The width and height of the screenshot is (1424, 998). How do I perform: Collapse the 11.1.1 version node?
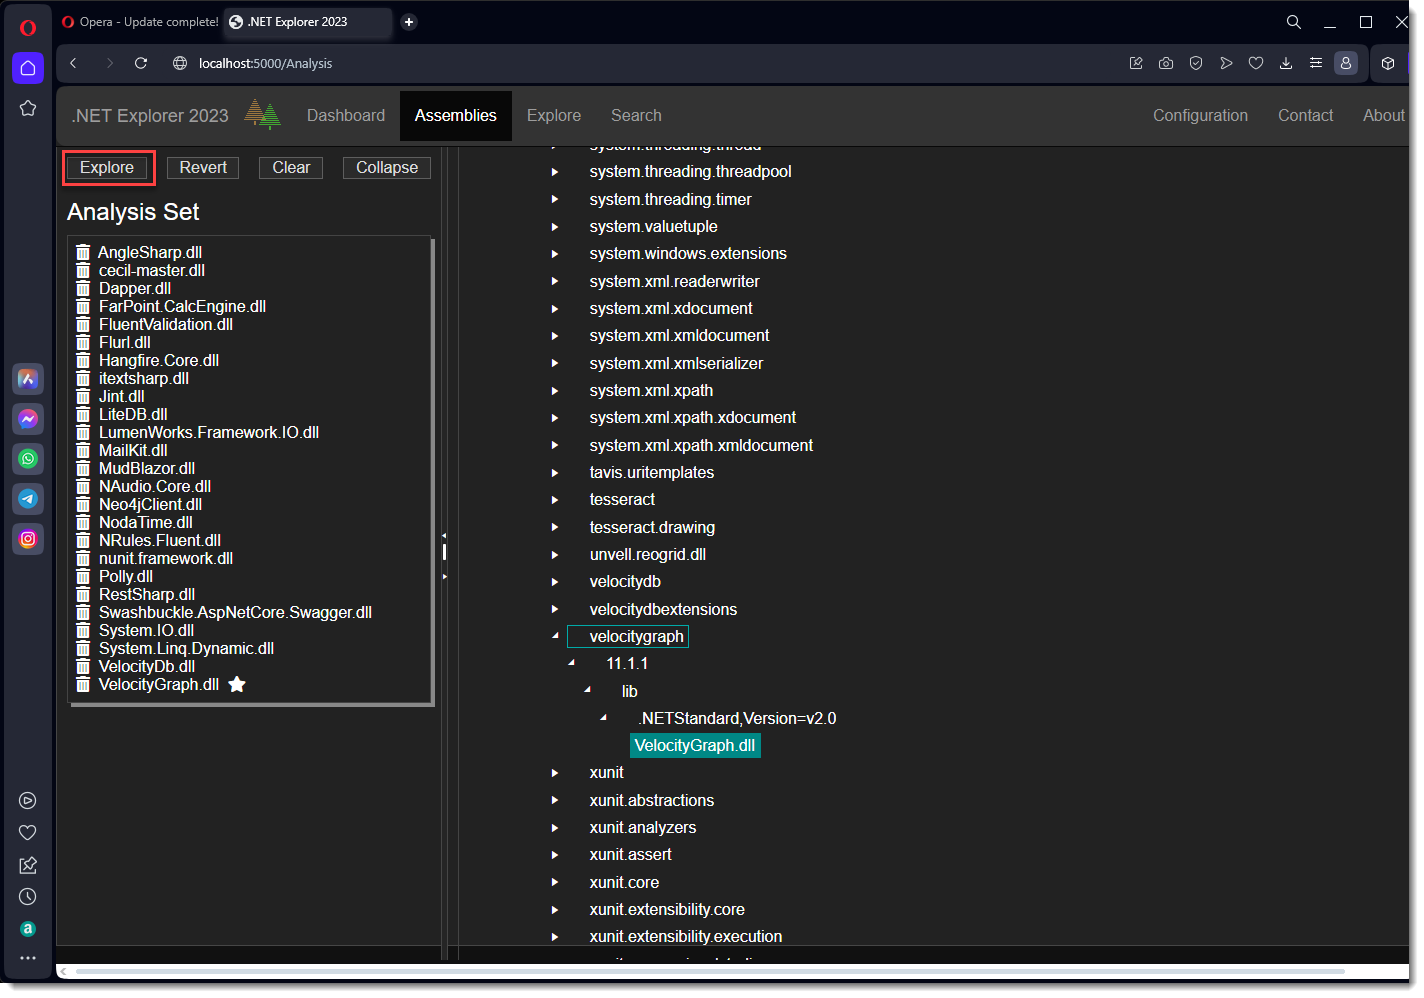pyautogui.click(x=572, y=663)
